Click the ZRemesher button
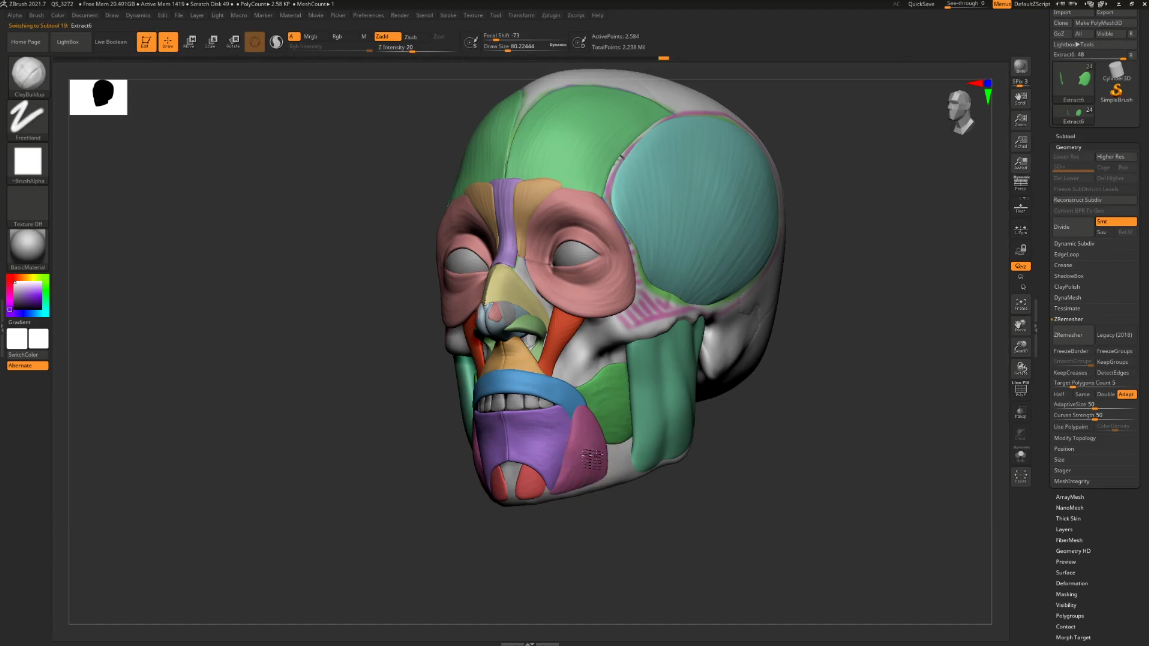Image resolution: width=1149 pixels, height=646 pixels. [1073, 335]
